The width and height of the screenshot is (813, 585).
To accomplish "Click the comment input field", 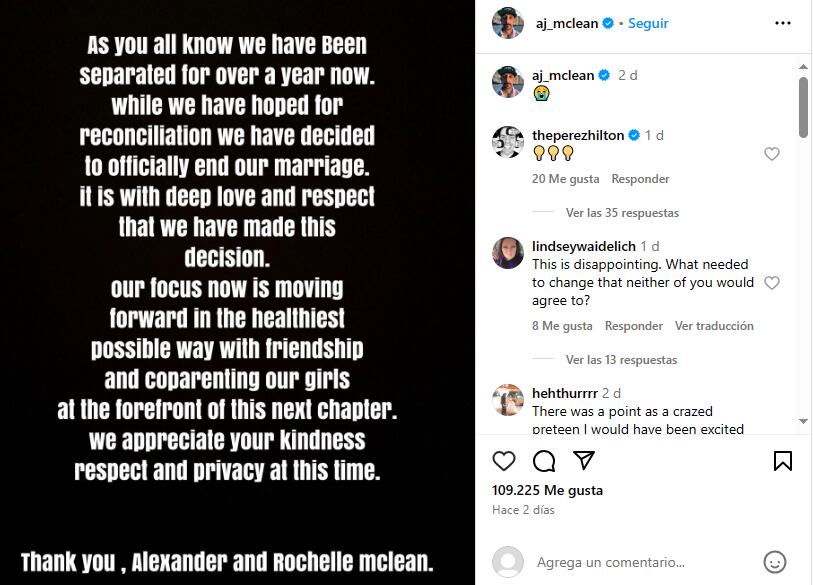I will click(x=640, y=562).
